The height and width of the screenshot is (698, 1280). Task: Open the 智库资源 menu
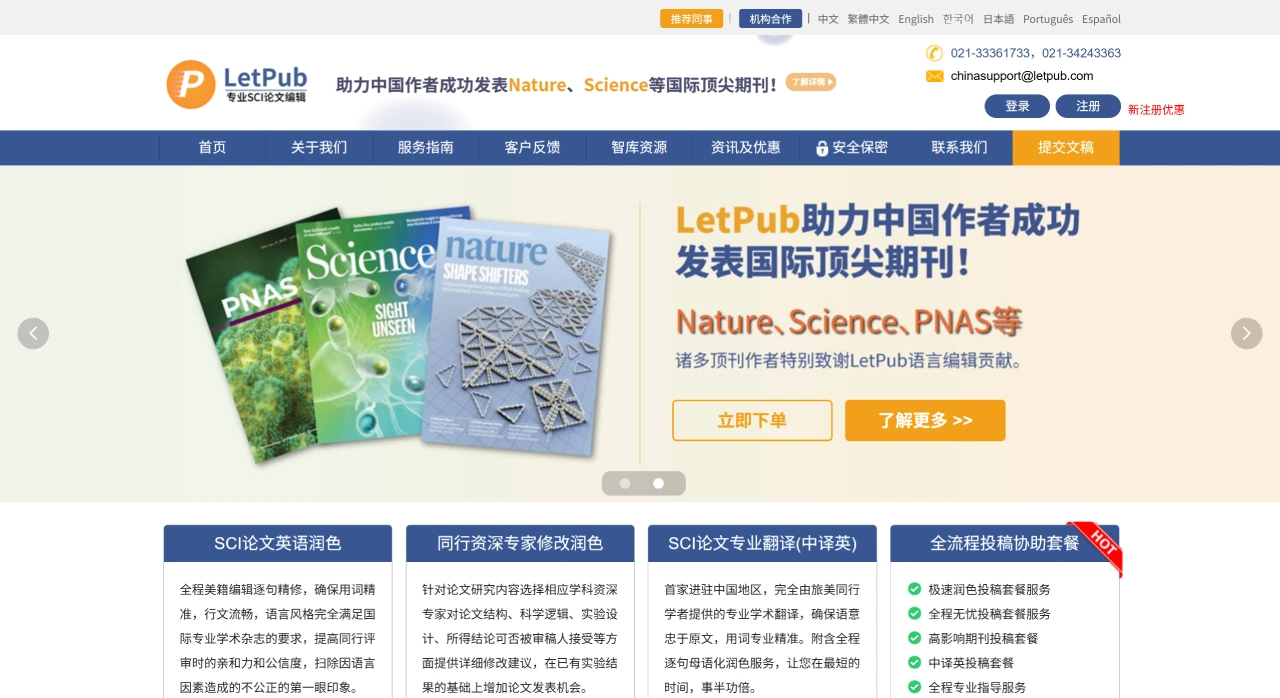pyautogui.click(x=639, y=147)
